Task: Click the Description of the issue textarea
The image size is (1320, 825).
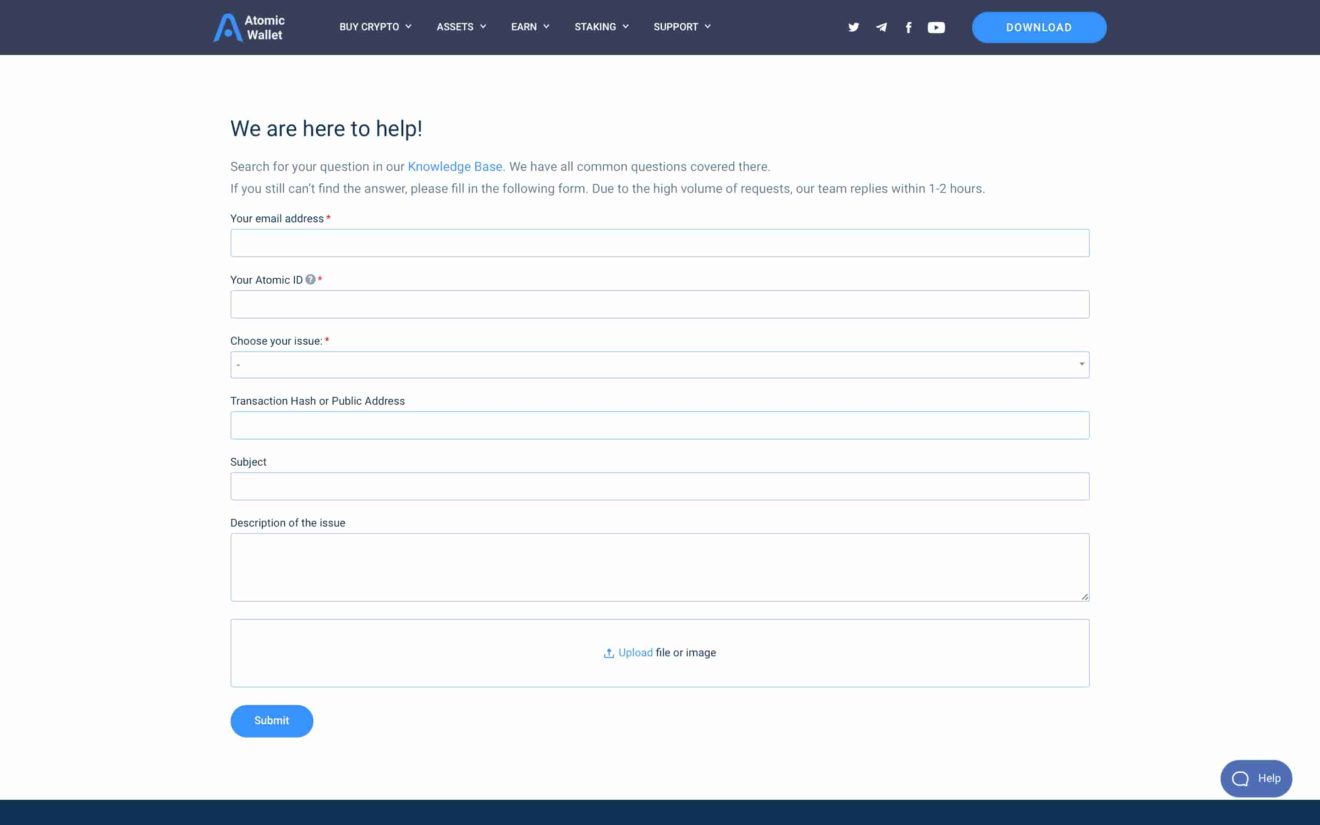Action: coord(660,566)
